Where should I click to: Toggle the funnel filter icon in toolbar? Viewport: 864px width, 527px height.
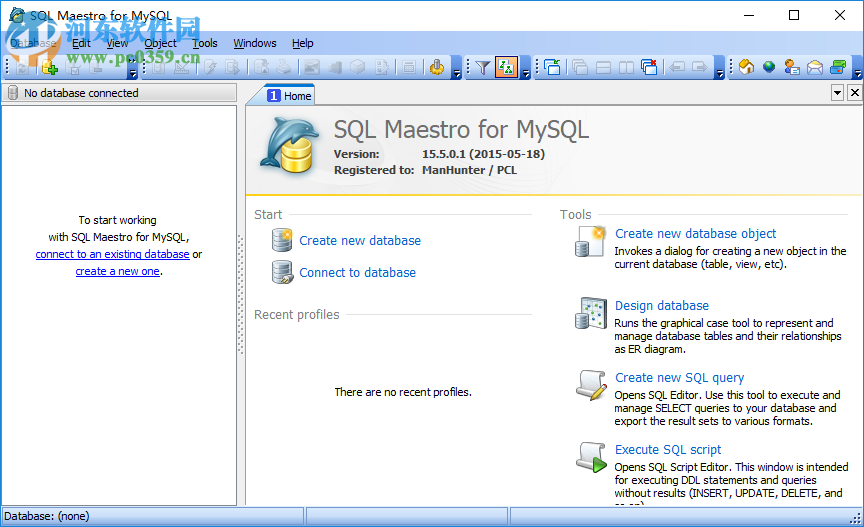[483, 67]
